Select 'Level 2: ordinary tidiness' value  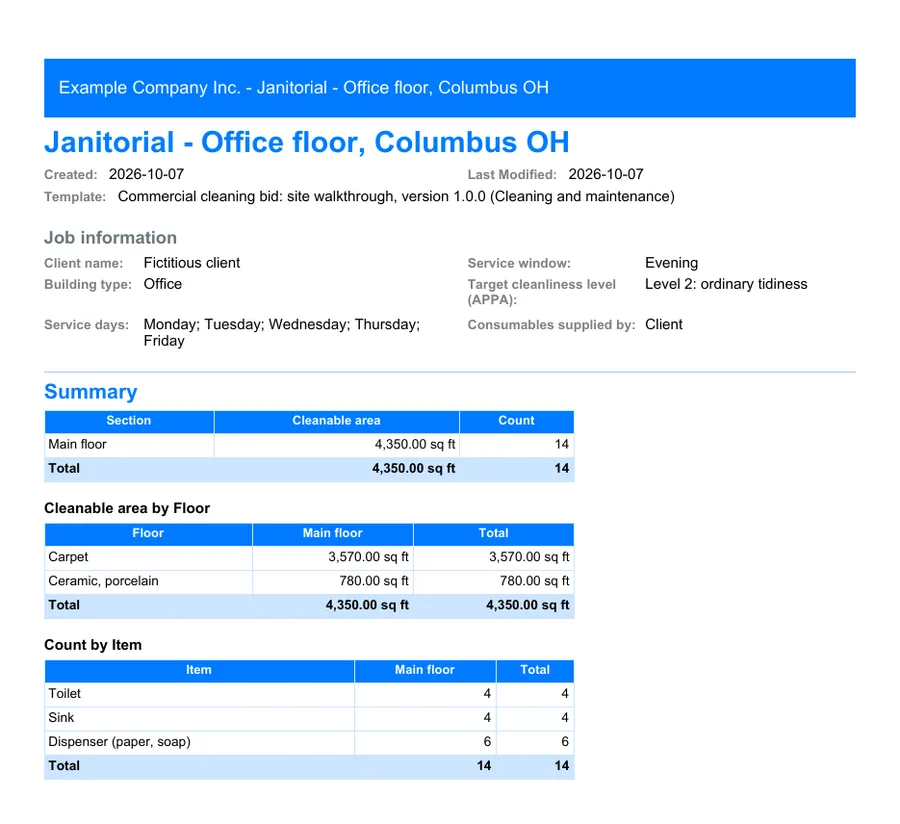[x=726, y=284]
